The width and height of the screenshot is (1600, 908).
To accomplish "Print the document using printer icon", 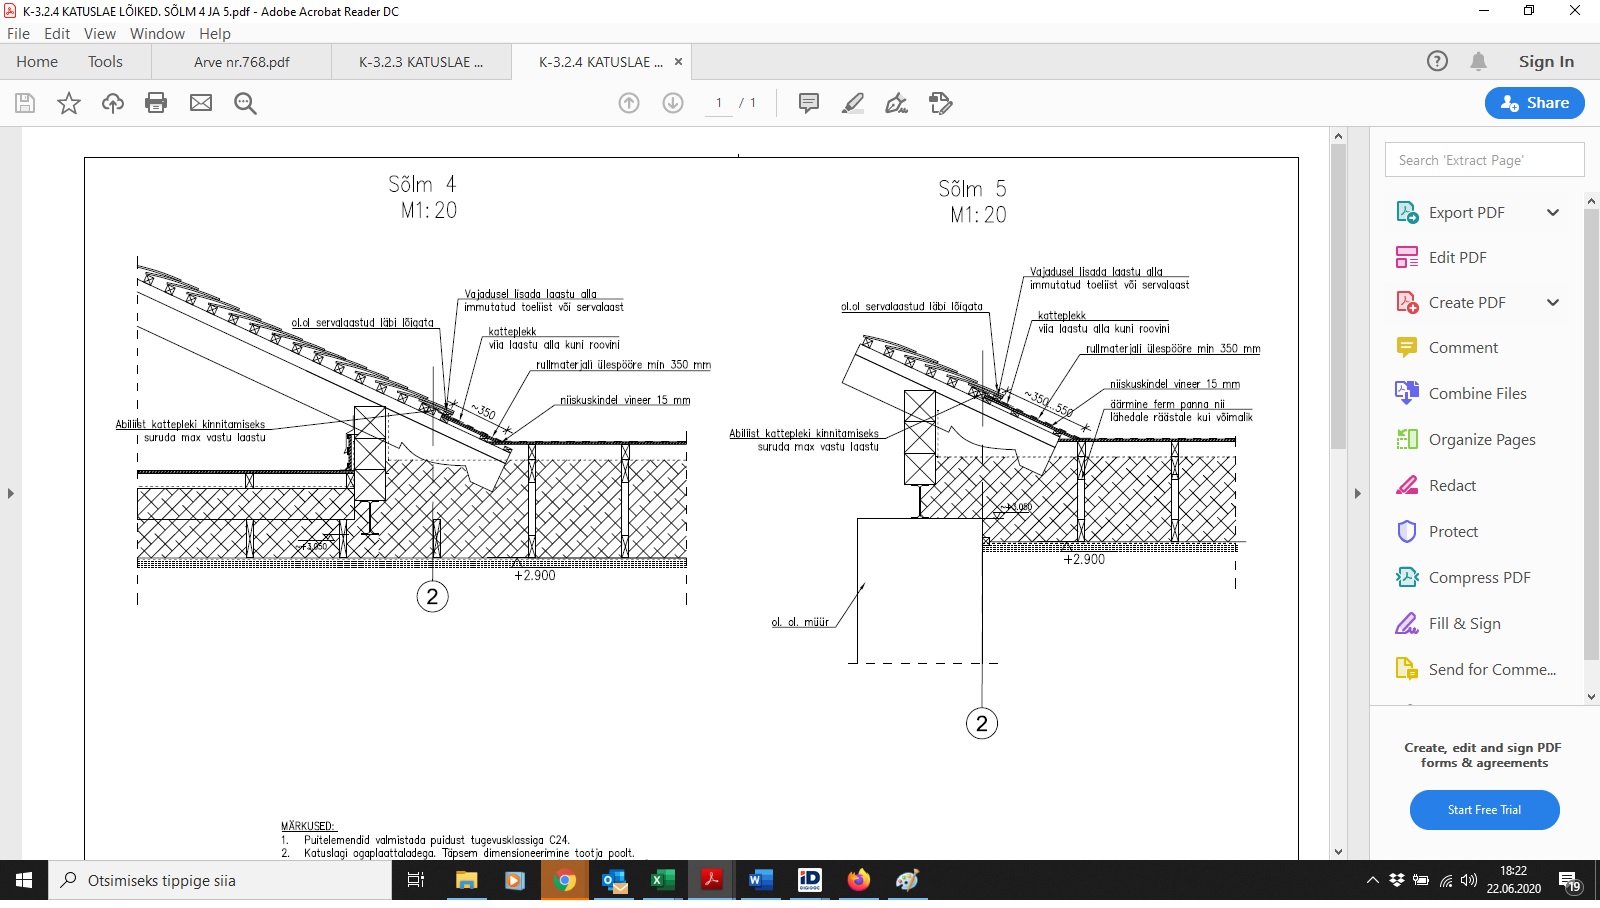I will [x=156, y=103].
